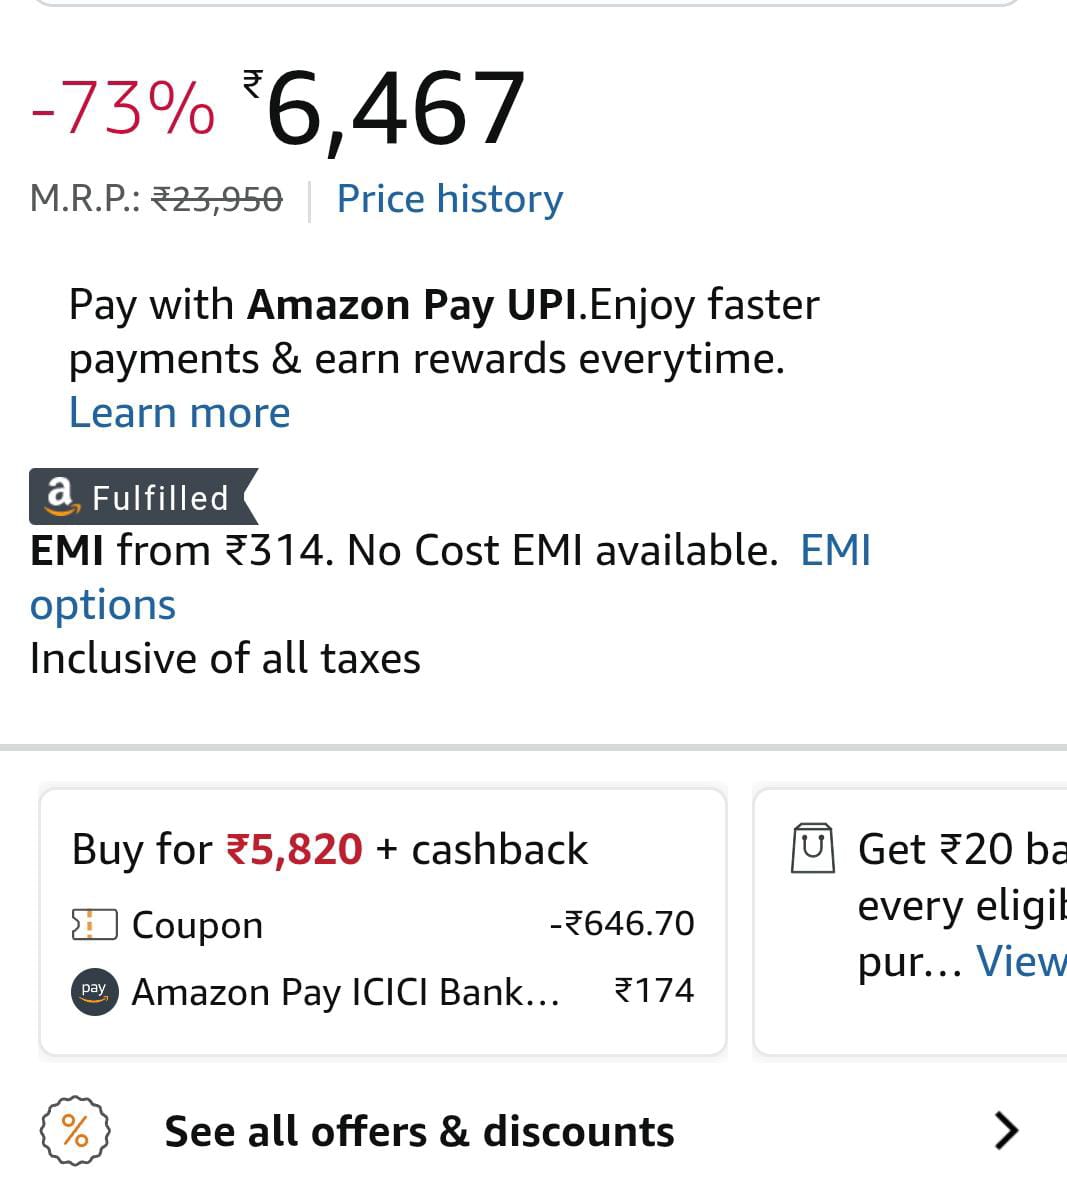Select the Coupon -₹646.70 row
The width and height of the screenshot is (1067, 1197).
click(382, 924)
